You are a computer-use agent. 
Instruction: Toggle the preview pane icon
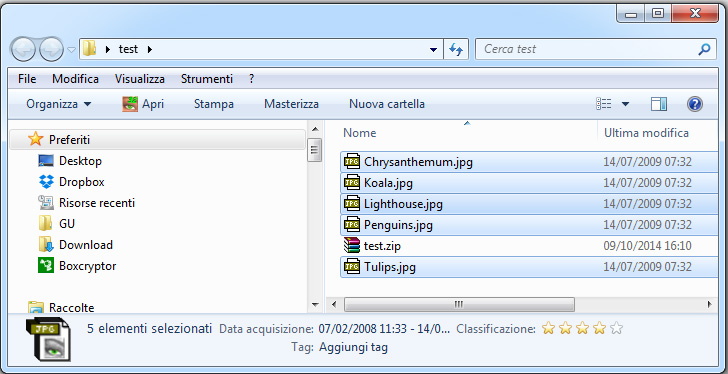coord(659,104)
